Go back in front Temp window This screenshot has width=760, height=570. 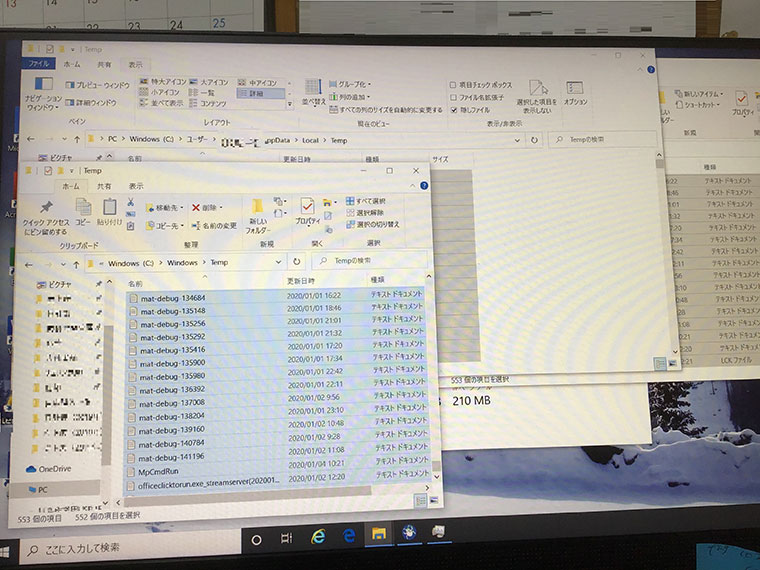pyautogui.click(x=29, y=265)
